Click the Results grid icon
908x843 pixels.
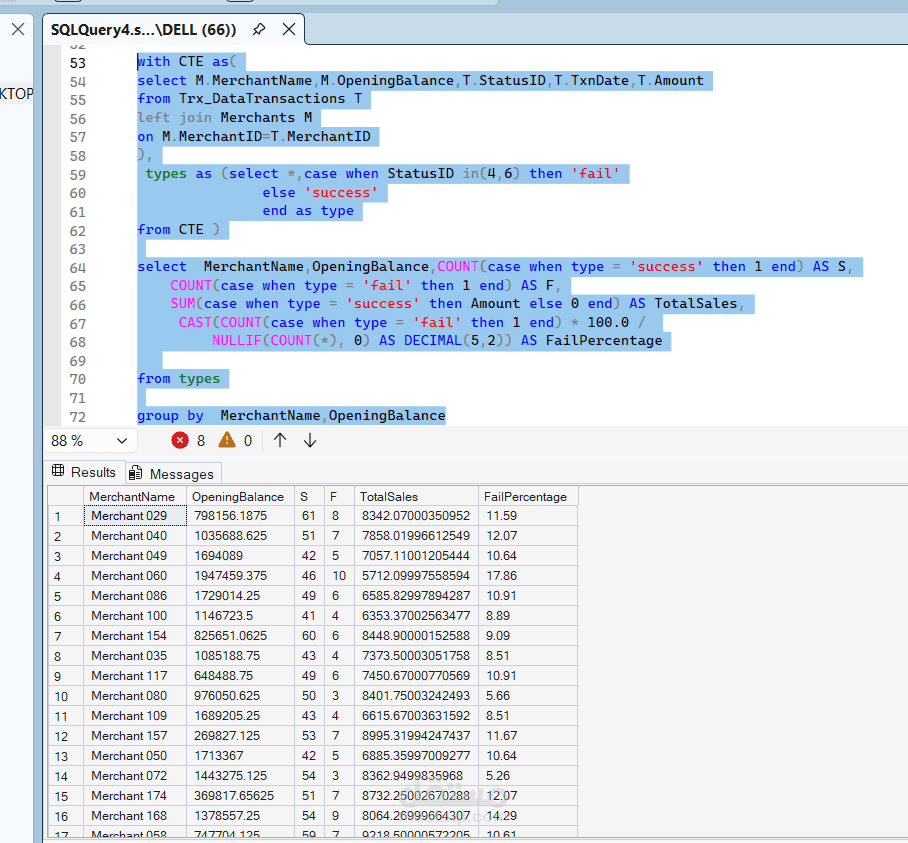pyautogui.click(x=58, y=471)
